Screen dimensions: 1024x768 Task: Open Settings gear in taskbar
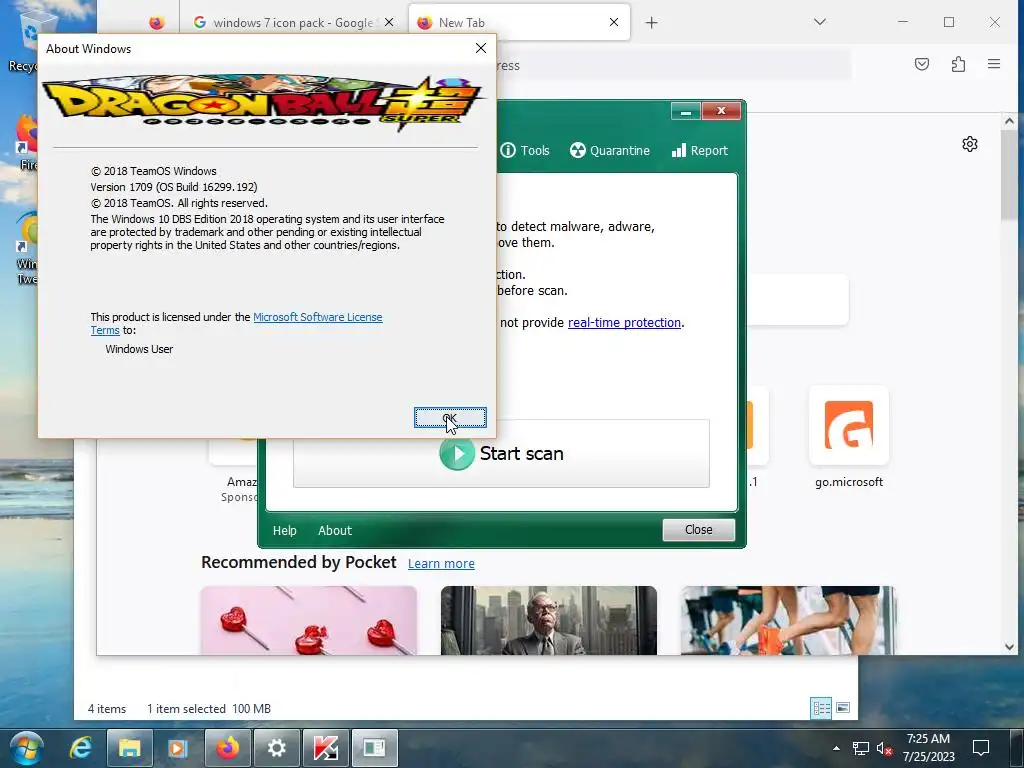pyautogui.click(x=276, y=748)
